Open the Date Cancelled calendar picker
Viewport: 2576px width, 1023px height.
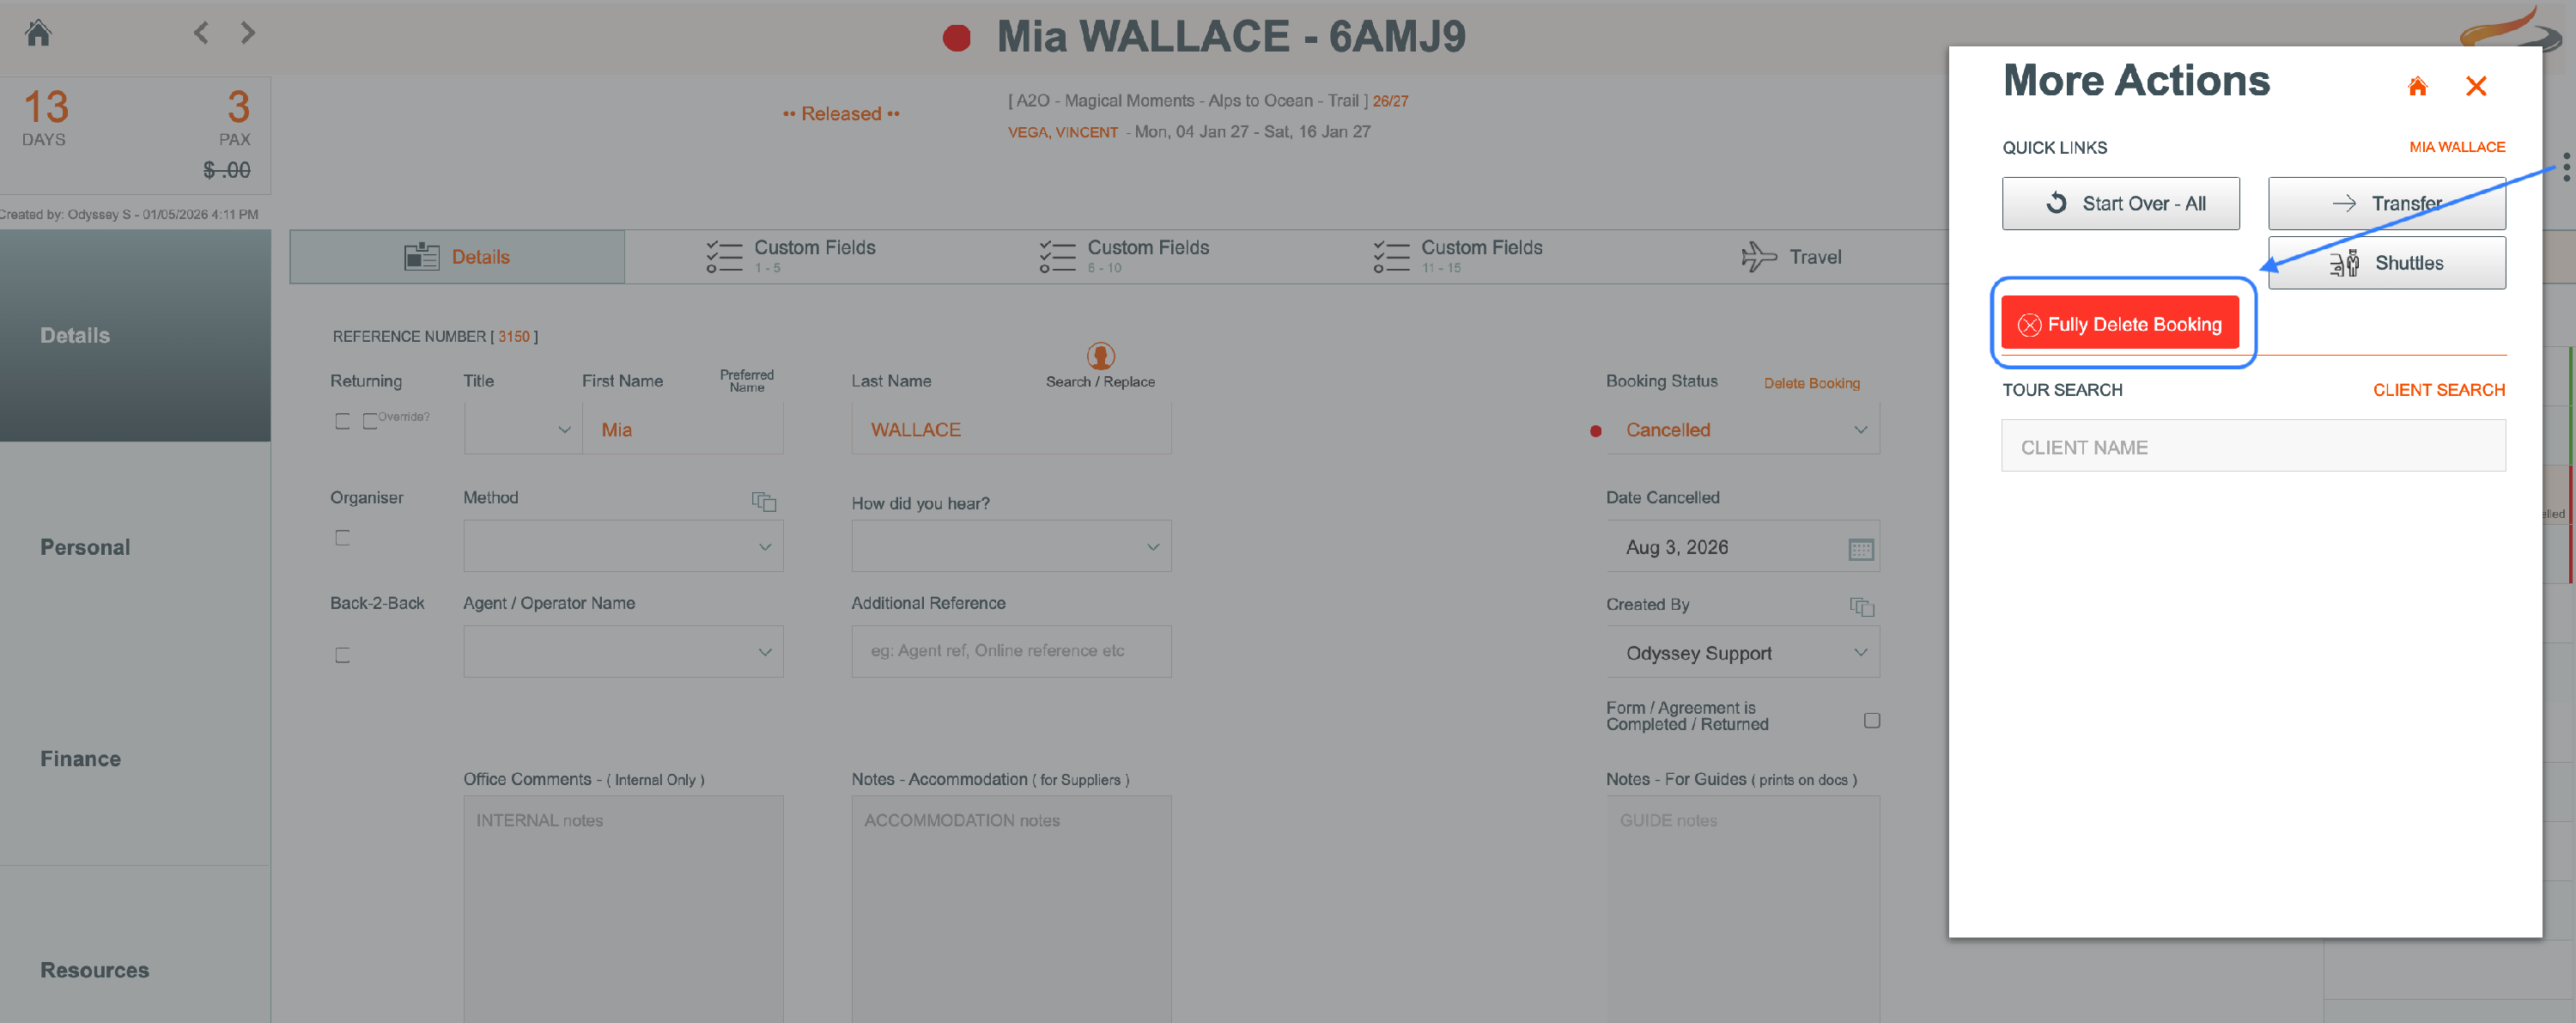(1861, 549)
